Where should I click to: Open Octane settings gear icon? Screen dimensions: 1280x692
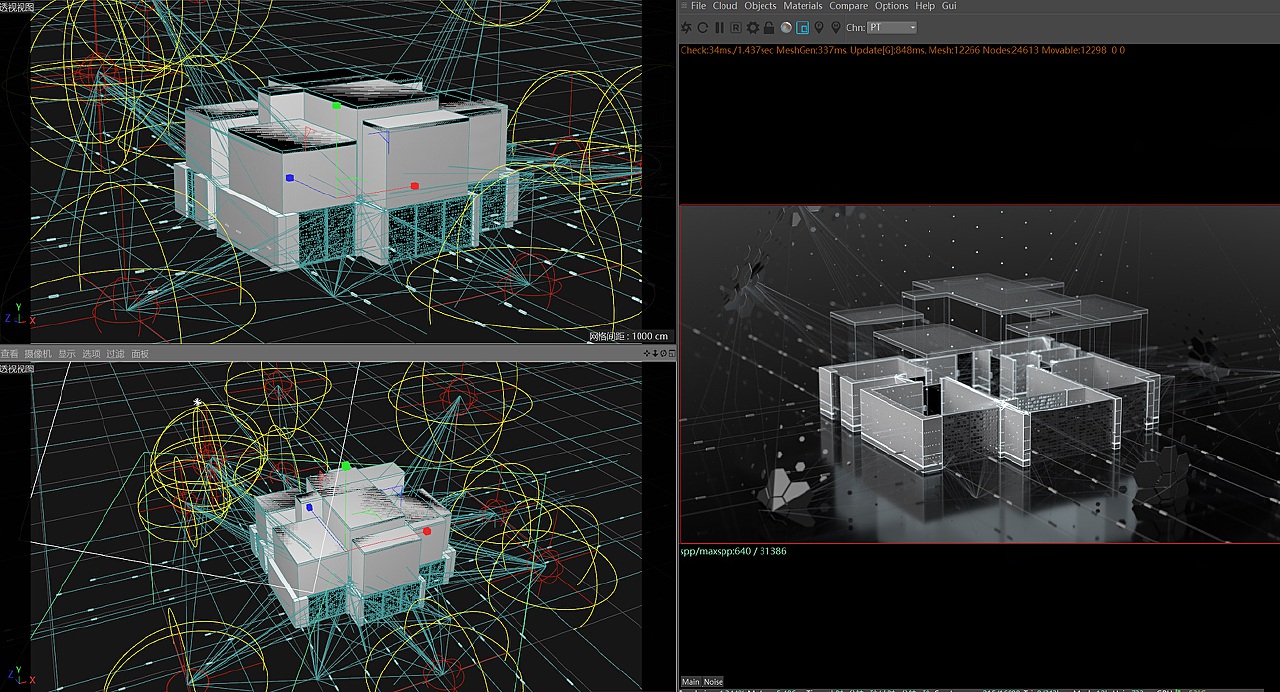(x=753, y=27)
